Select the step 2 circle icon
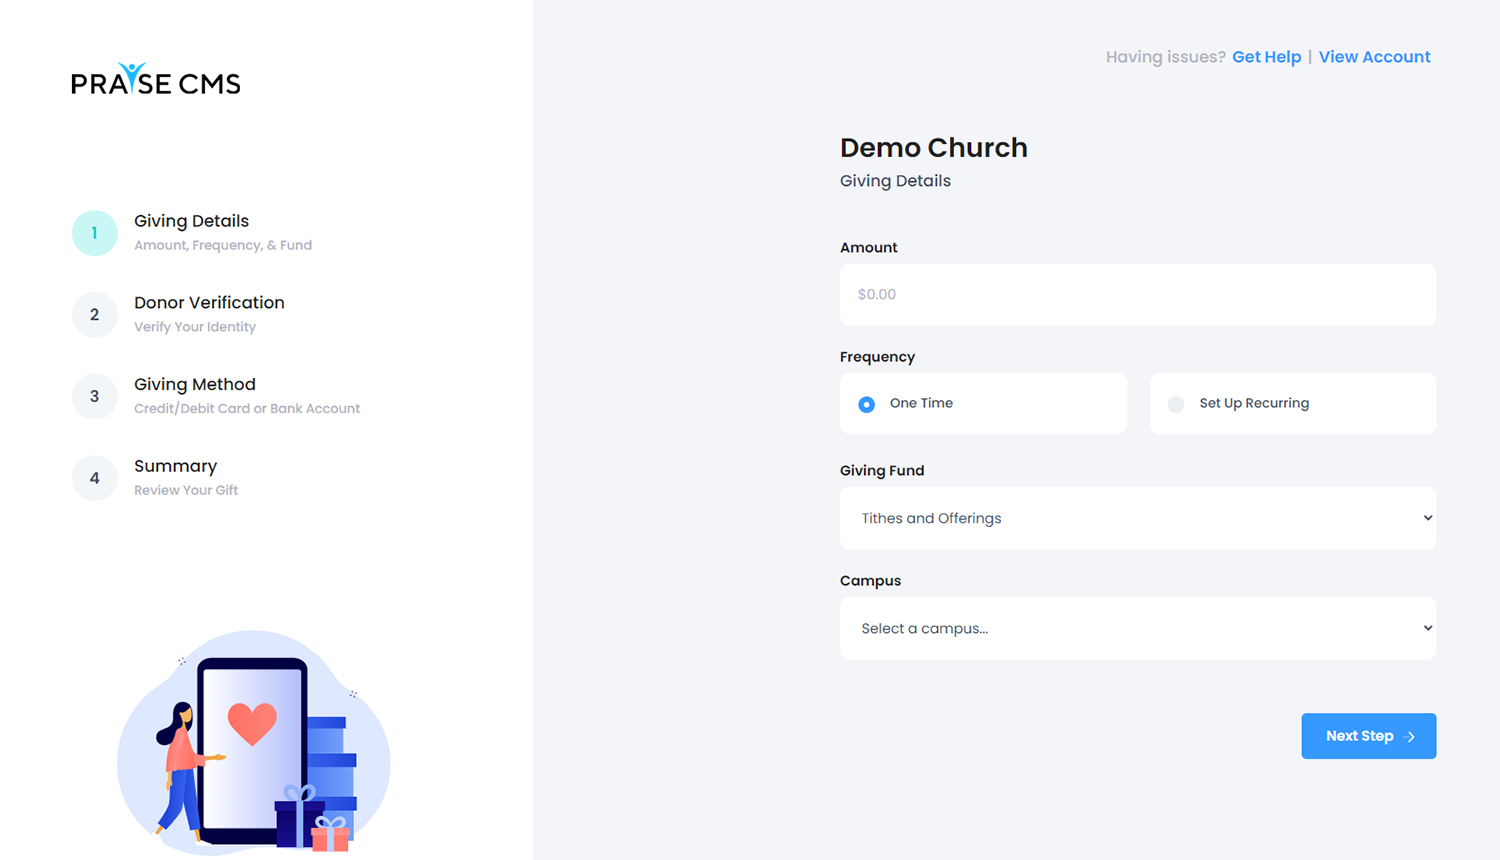1500x860 pixels. coord(95,315)
